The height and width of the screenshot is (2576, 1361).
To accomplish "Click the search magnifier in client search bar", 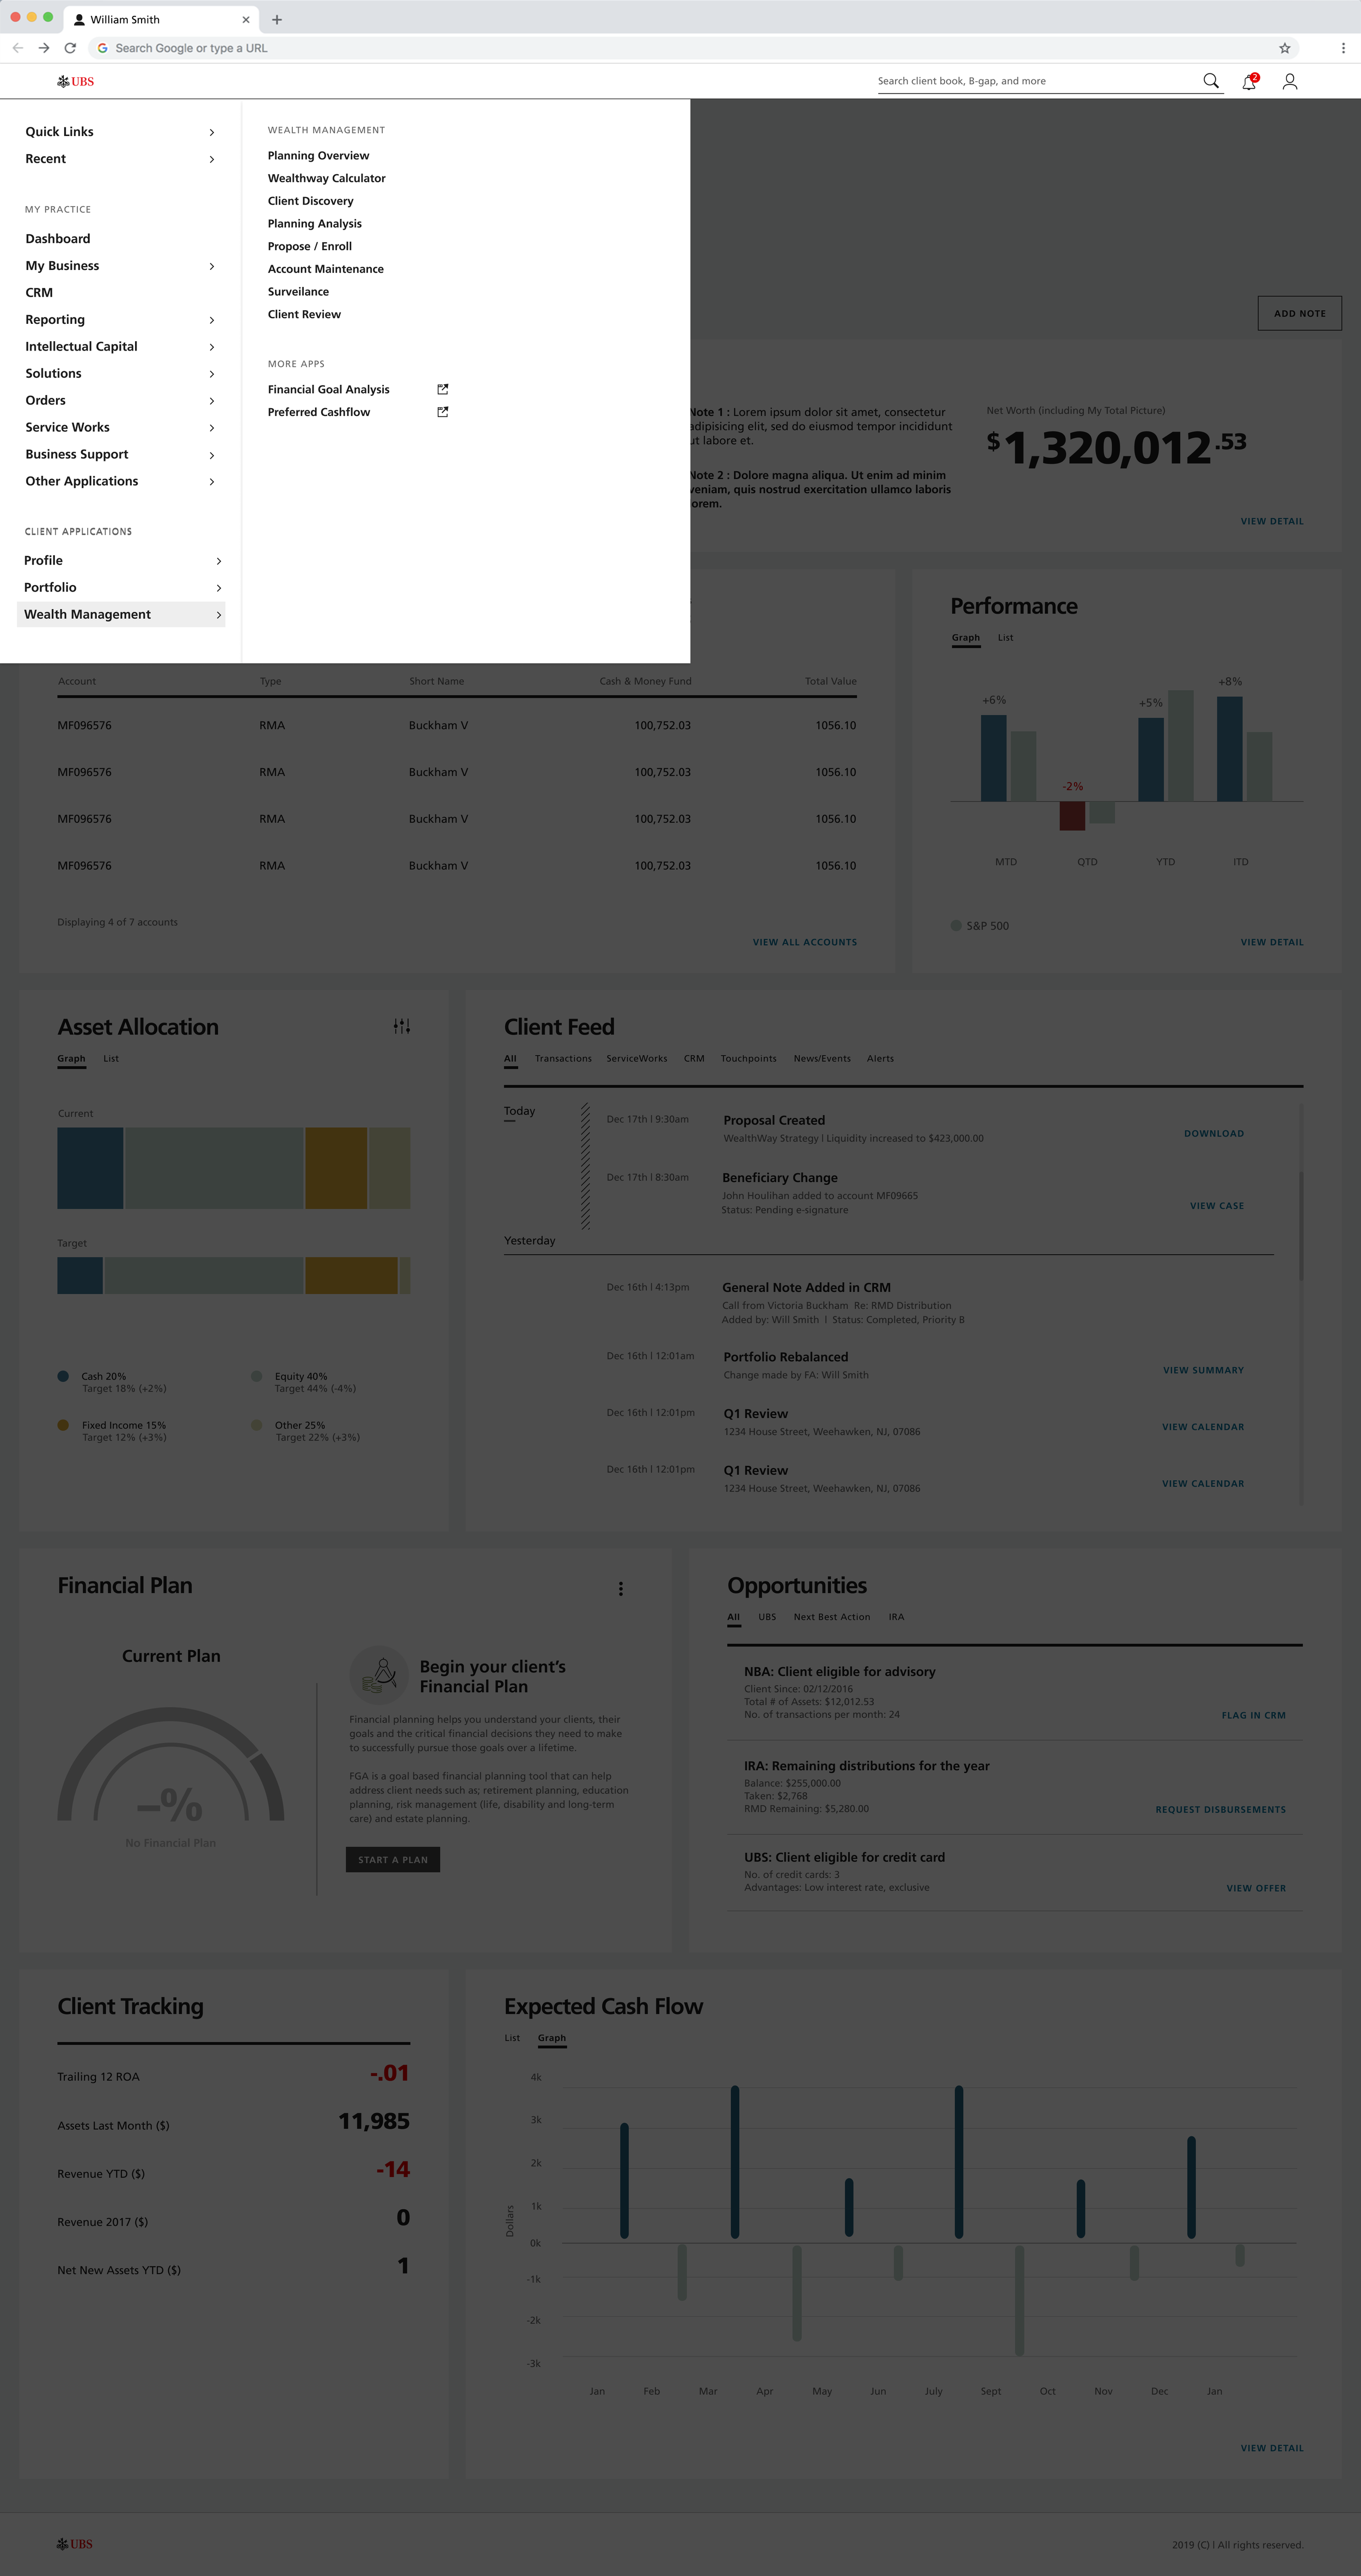I will 1211,81.
